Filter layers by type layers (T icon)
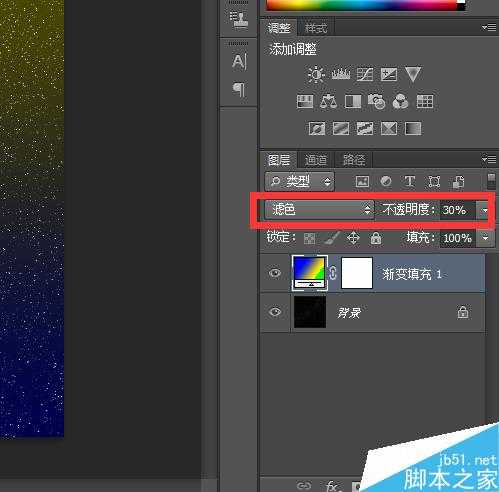499x492 pixels. click(410, 182)
